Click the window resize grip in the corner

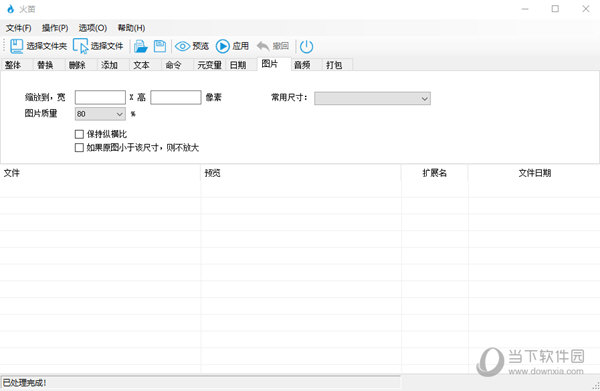coord(595,386)
